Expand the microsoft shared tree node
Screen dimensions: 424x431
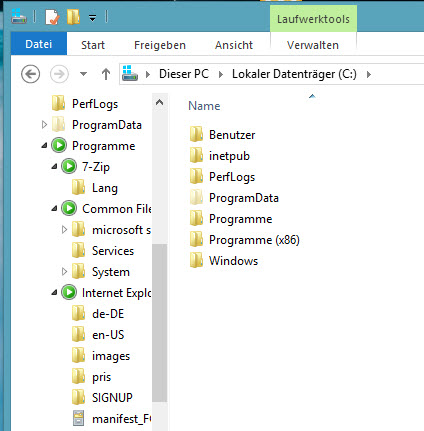click(x=64, y=230)
